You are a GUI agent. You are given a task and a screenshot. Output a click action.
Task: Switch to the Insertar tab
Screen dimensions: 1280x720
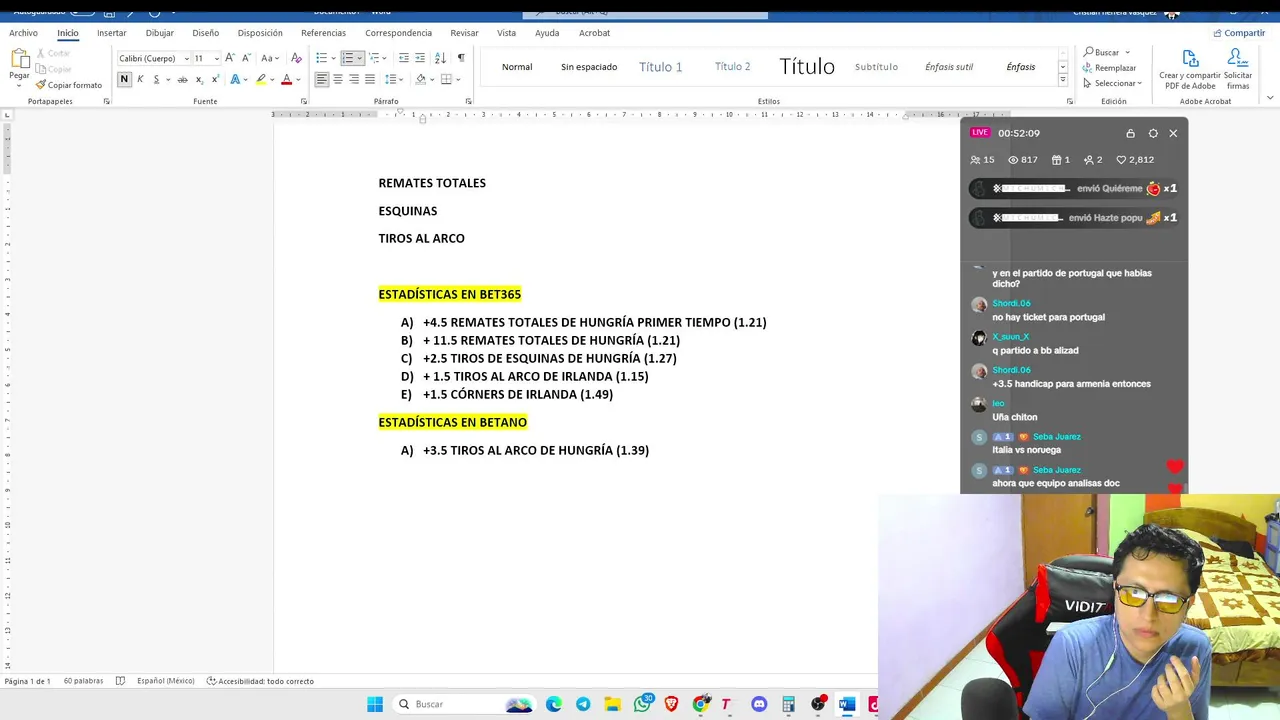[112, 33]
